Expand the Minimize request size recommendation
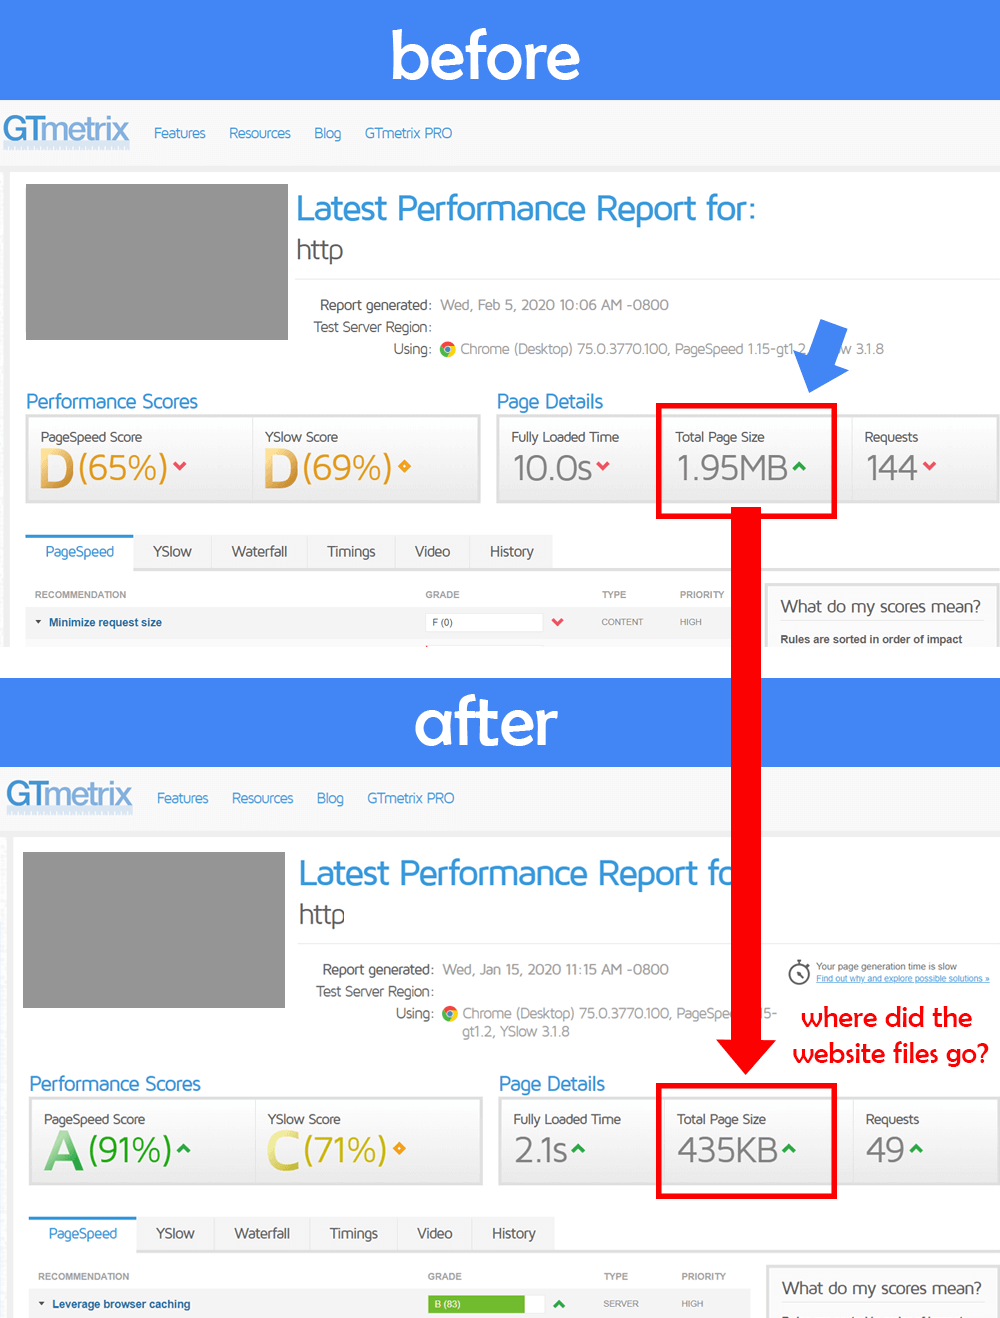The width and height of the screenshot is (1000, 1318). 105,622
